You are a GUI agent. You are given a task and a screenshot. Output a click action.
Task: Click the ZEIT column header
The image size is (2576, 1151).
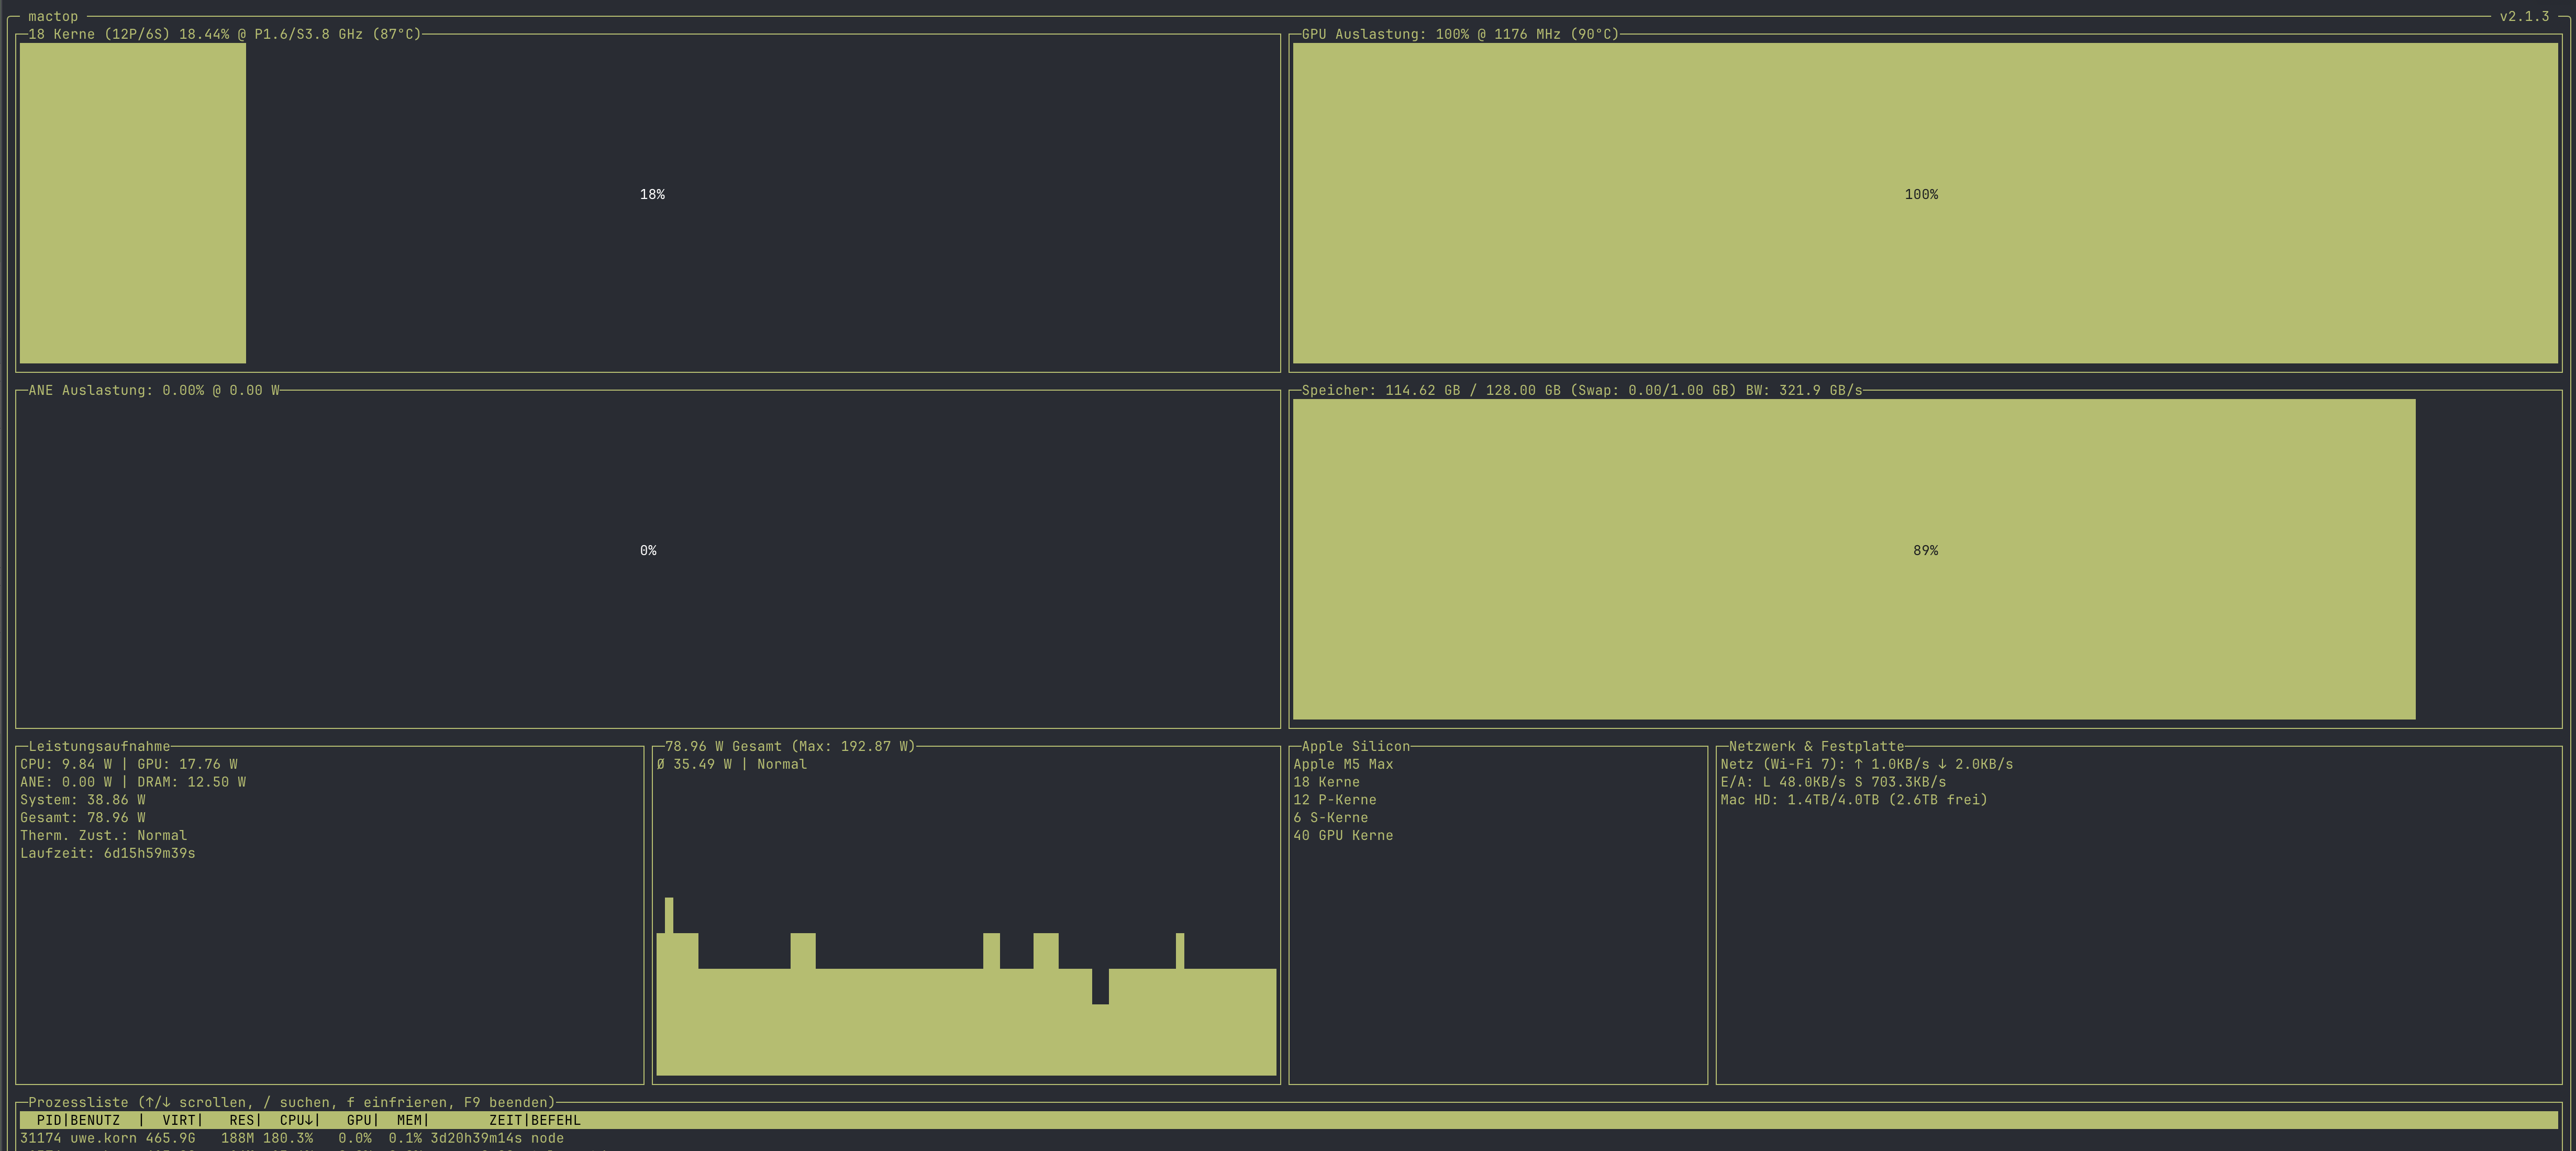coord(506,1120)
